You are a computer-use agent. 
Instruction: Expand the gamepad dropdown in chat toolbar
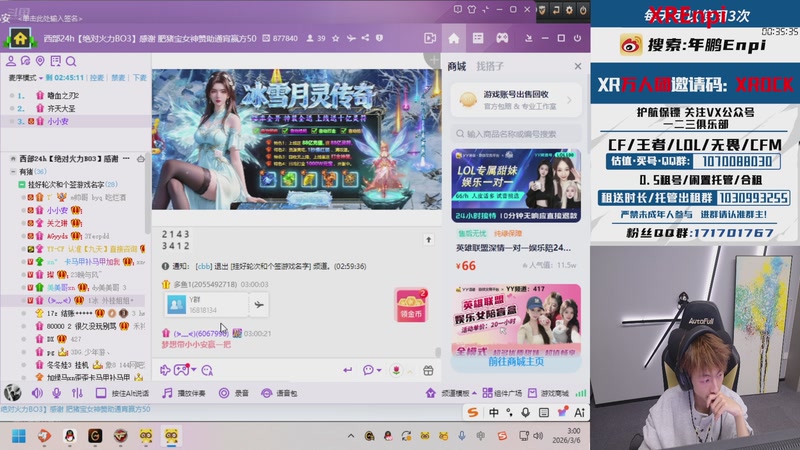click(194, 370)
